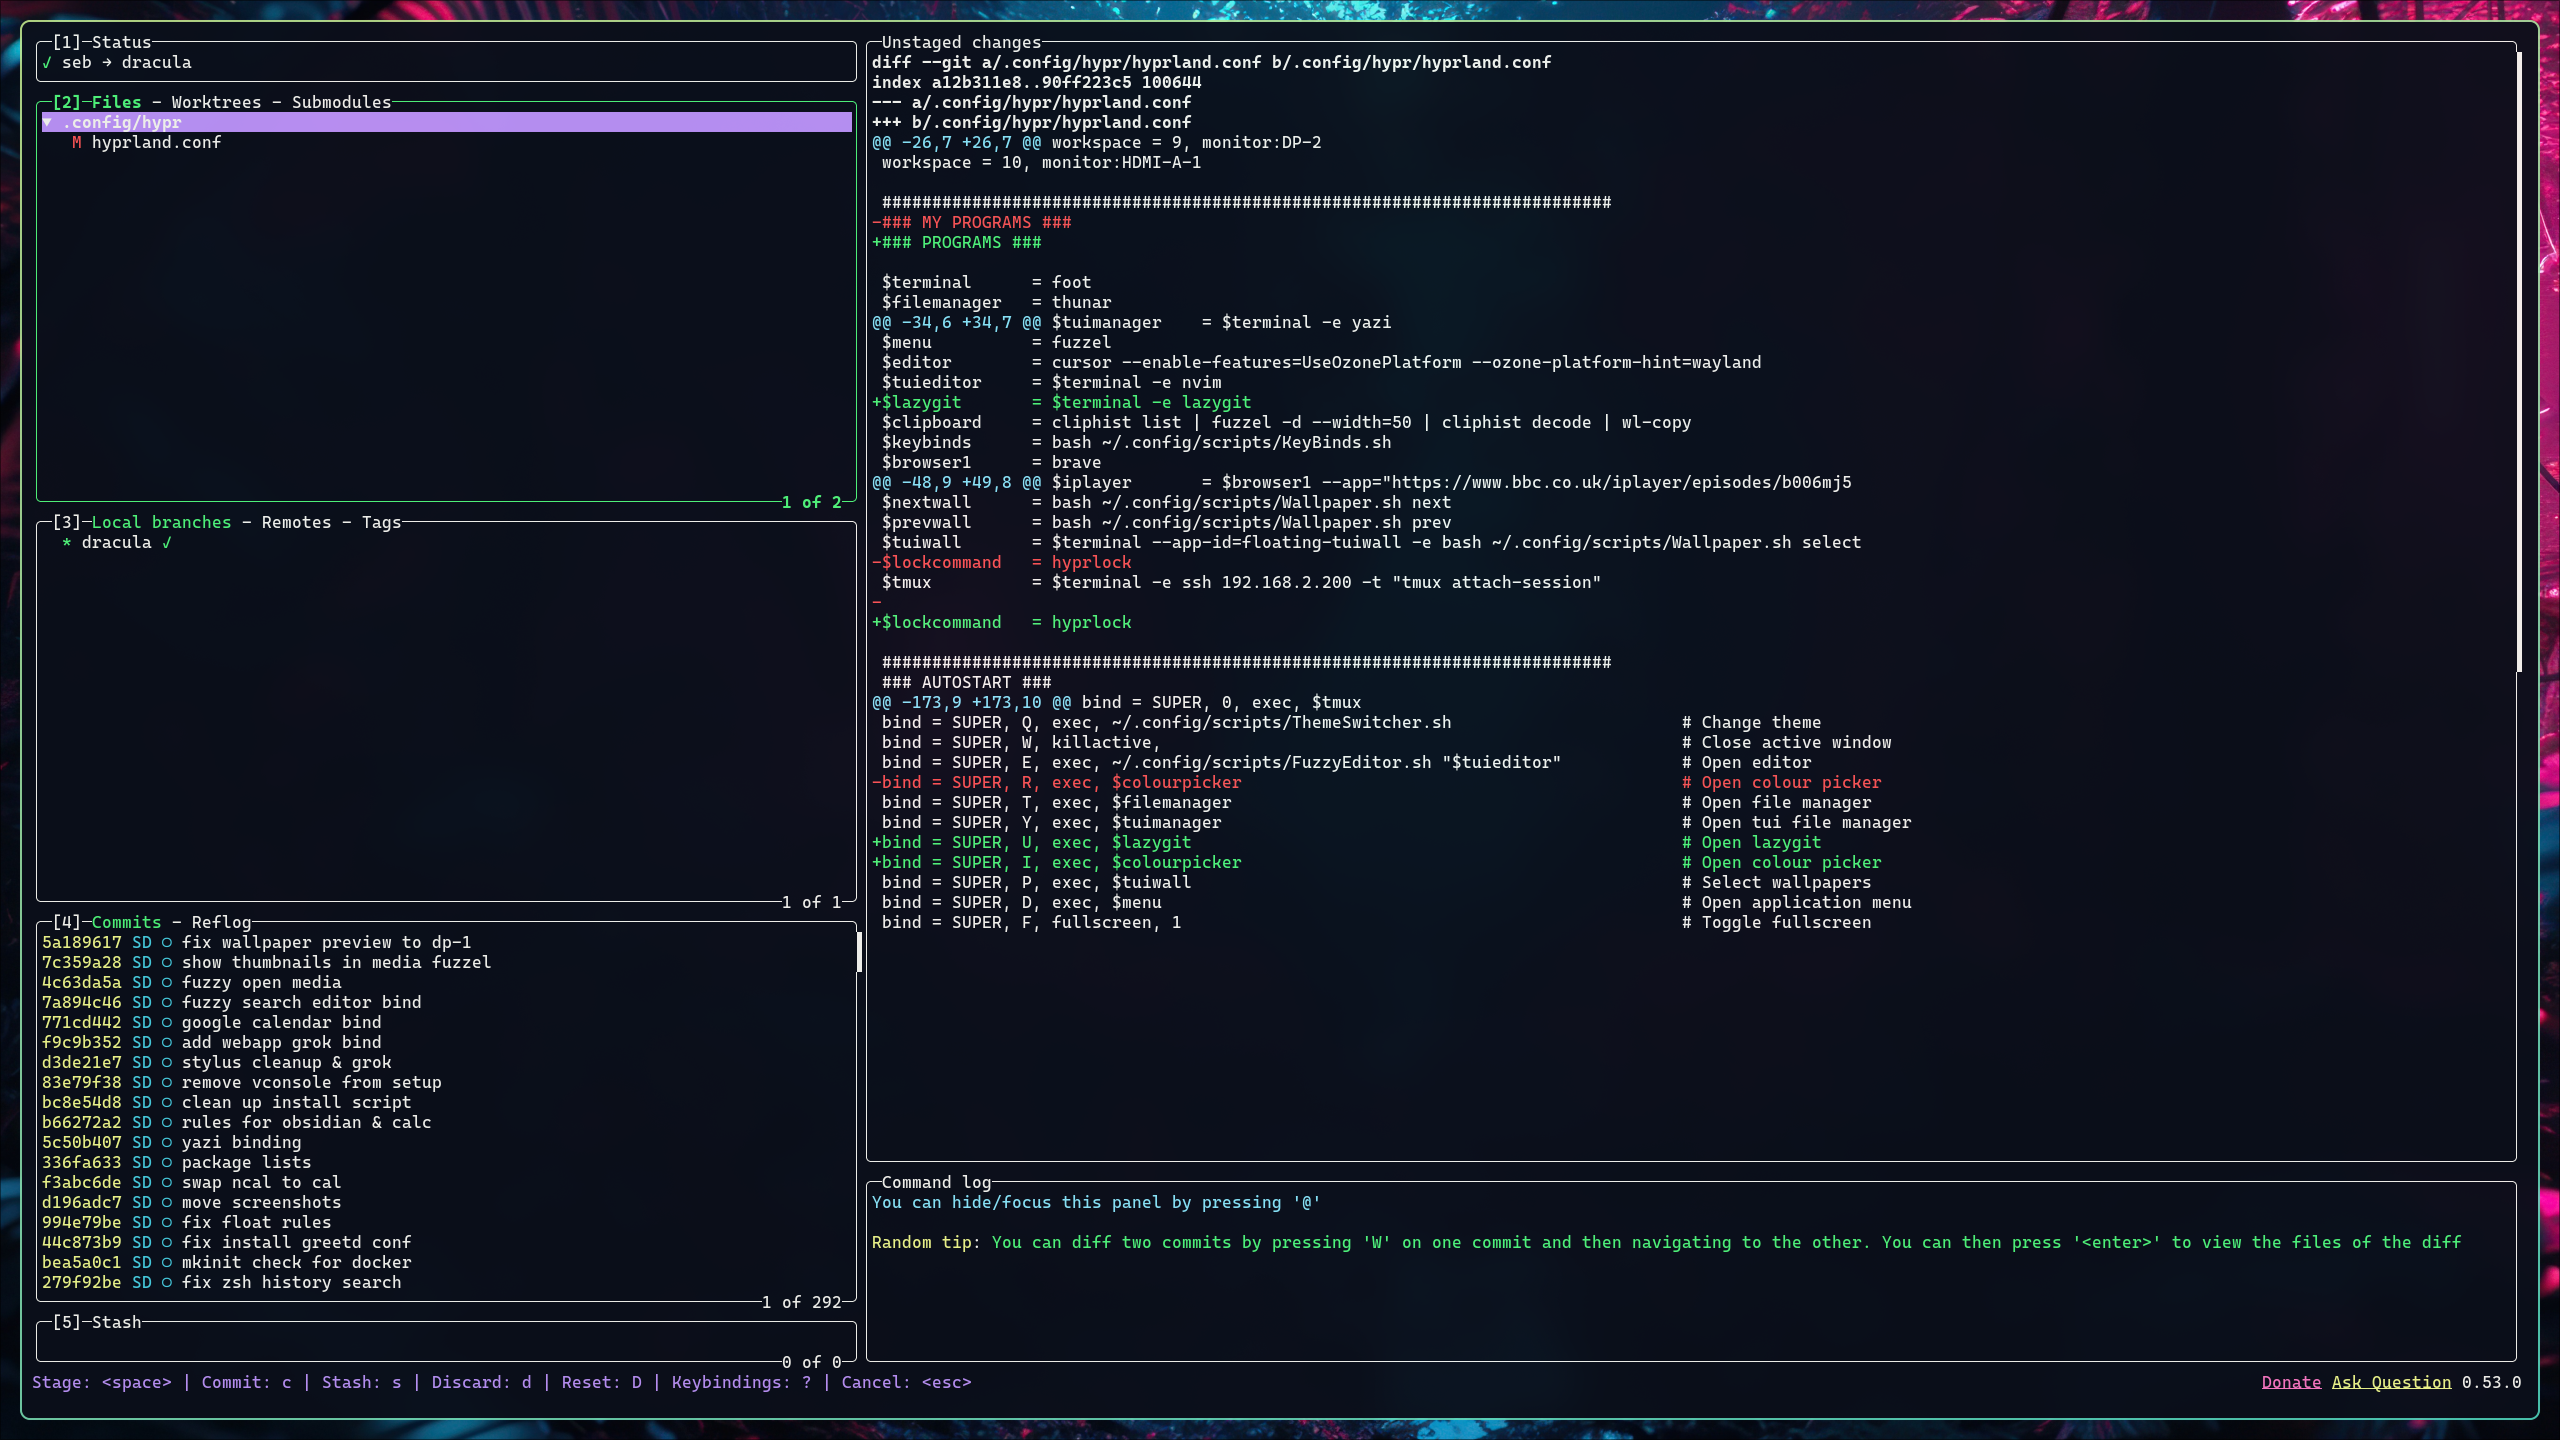The width and height of the screenshot is (2560, 1440).
Task: Collapse the .config/hypr folder arrow
Action: [x=47, y=122]
